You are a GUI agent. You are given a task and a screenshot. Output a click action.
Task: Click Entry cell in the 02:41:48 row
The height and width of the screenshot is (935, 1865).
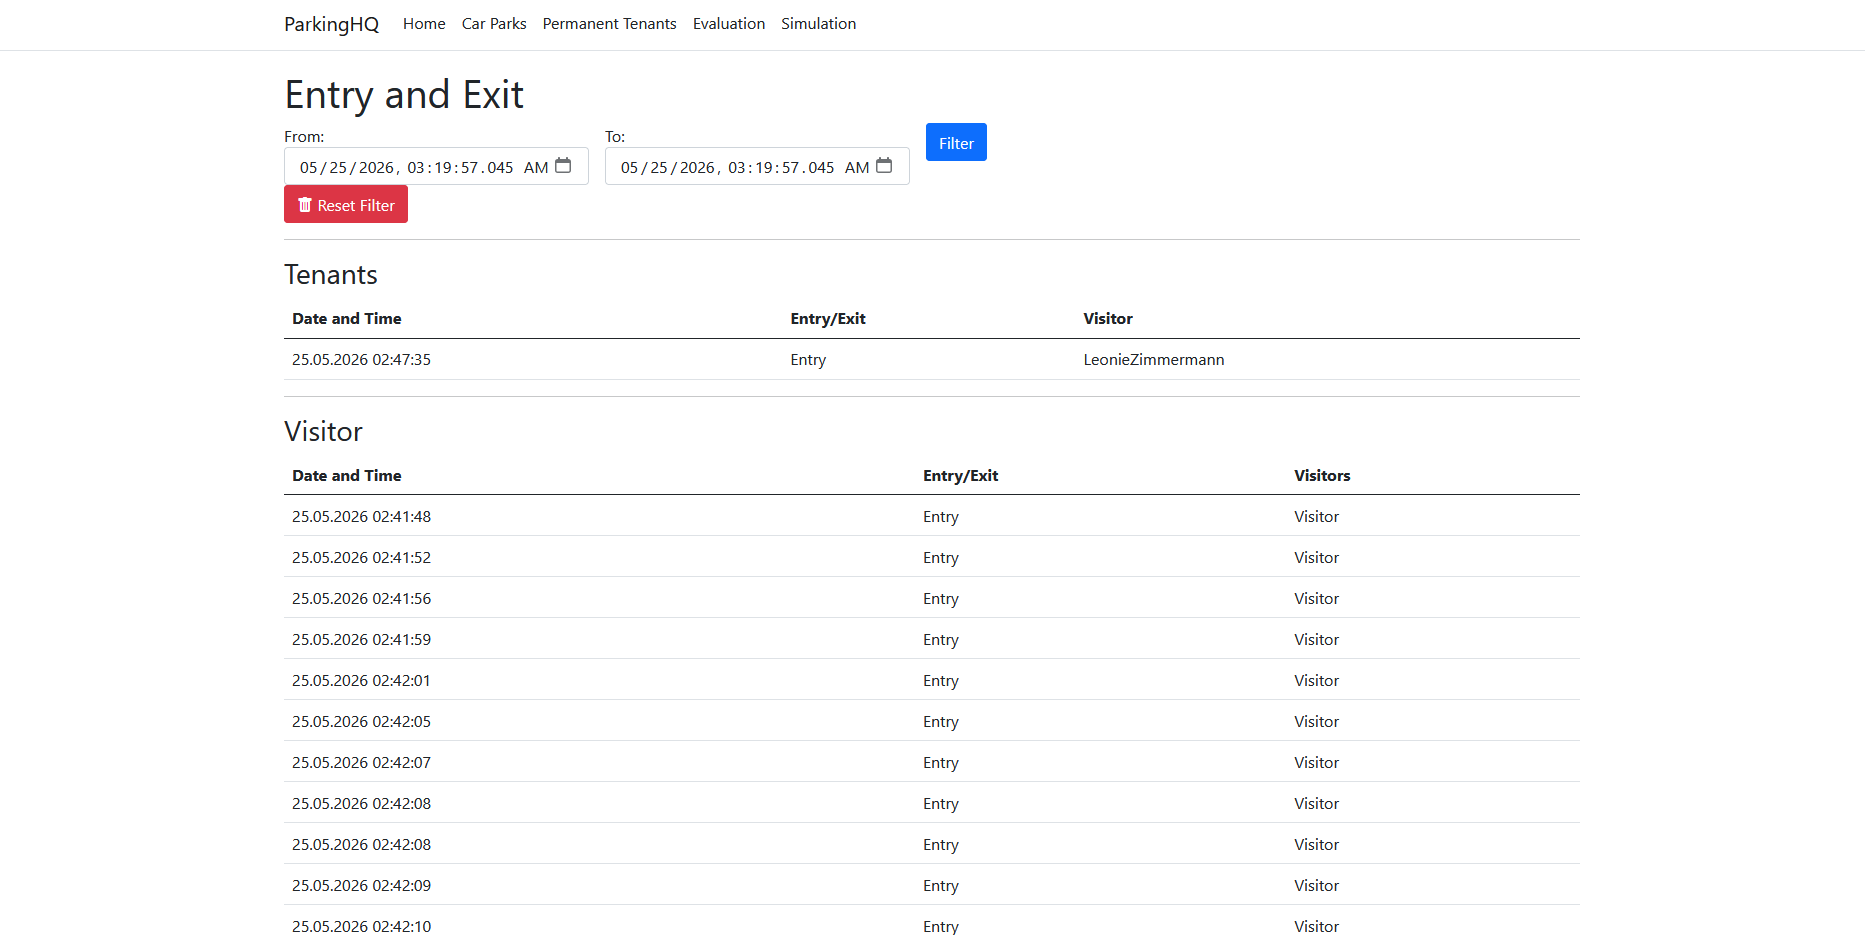(x=941, y=517)
